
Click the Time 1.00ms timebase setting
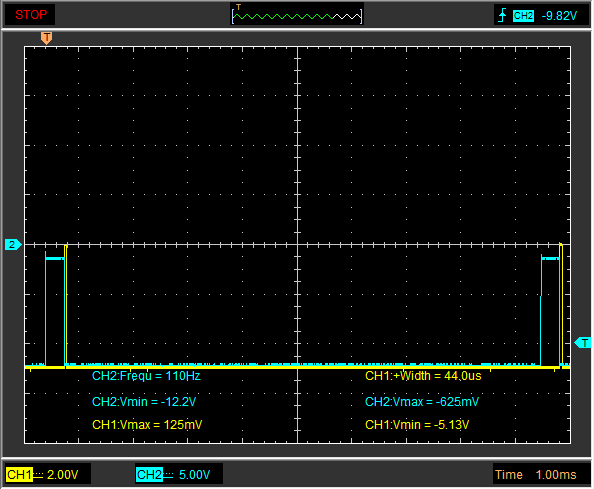536,475
